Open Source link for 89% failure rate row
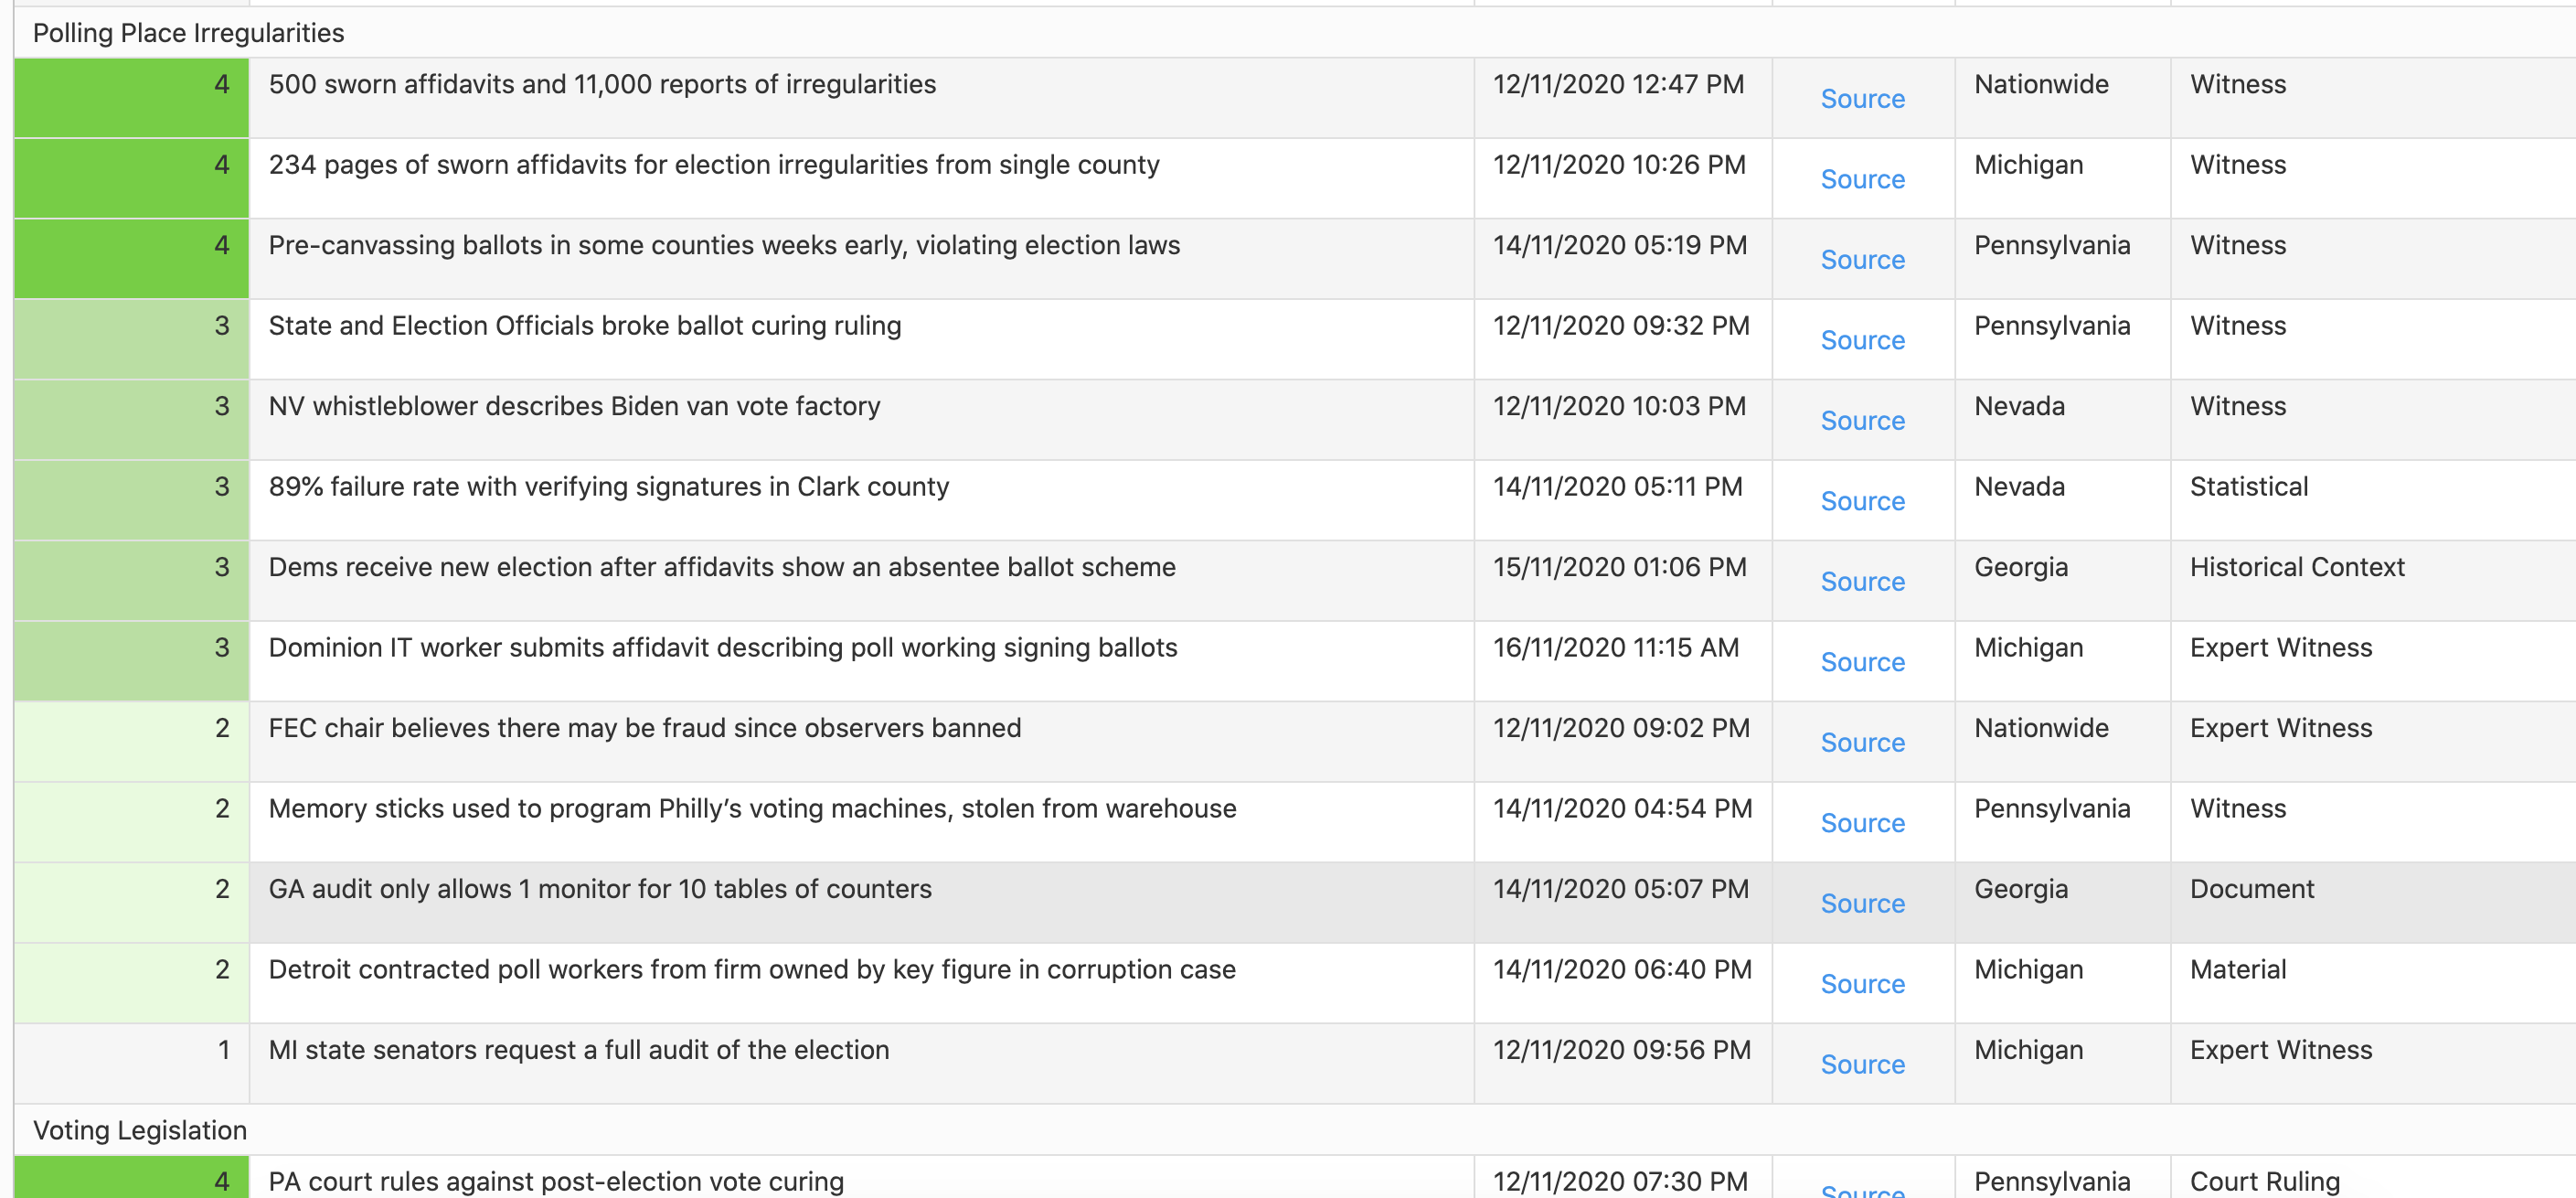The image size is (2576, 1198). (x=1862, y=501)
